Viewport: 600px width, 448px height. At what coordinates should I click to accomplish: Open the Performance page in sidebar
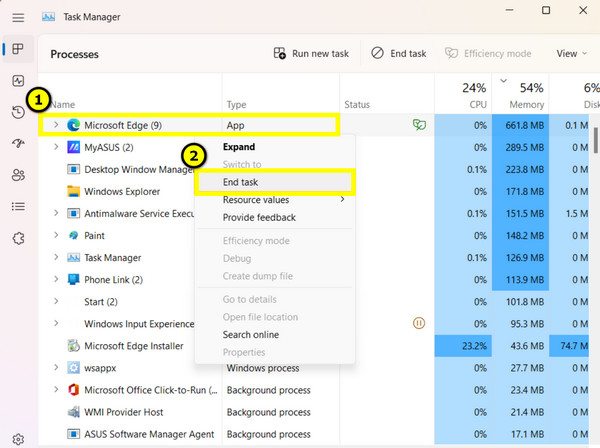(x=18, y=81)
